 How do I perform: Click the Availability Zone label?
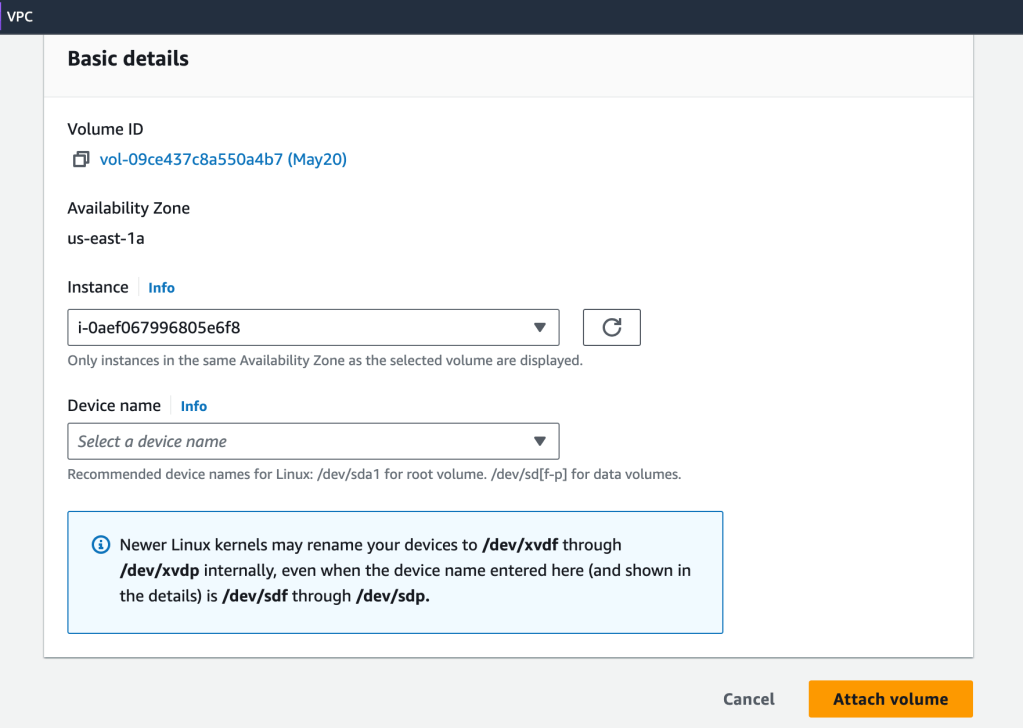click(128, 208)
